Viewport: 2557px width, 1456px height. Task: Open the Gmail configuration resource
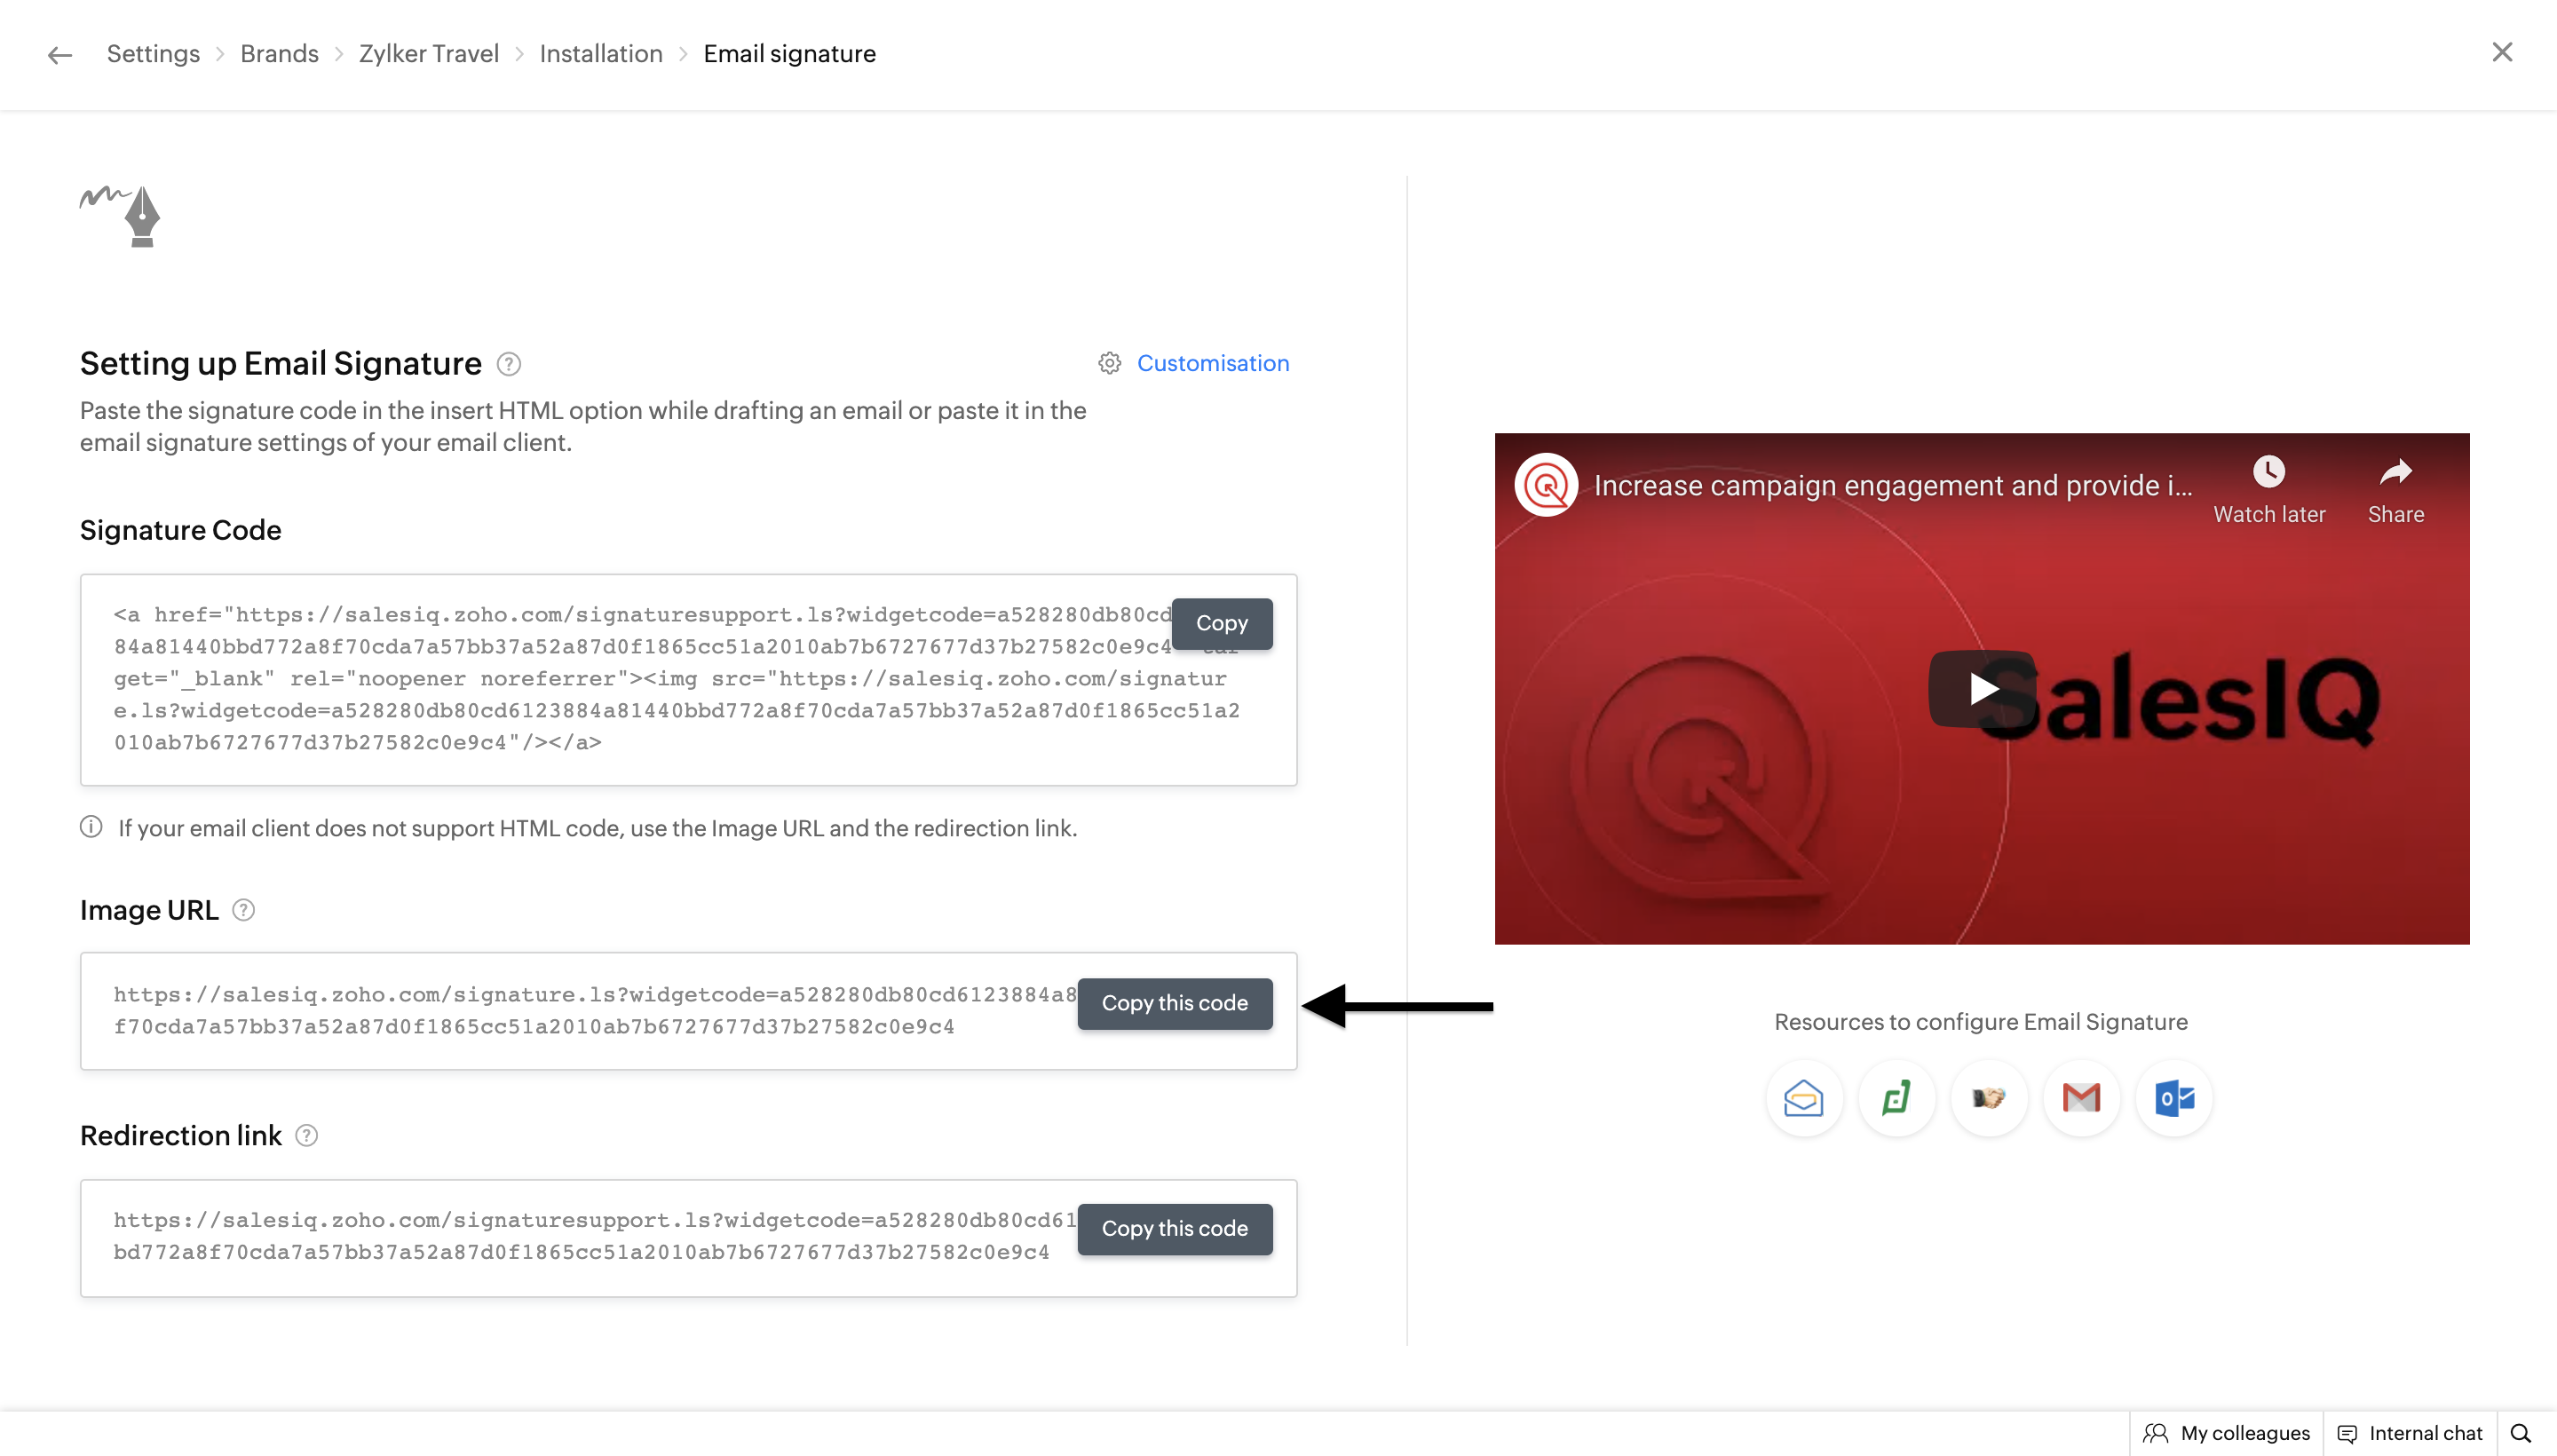click(x=2081, y=1098)
